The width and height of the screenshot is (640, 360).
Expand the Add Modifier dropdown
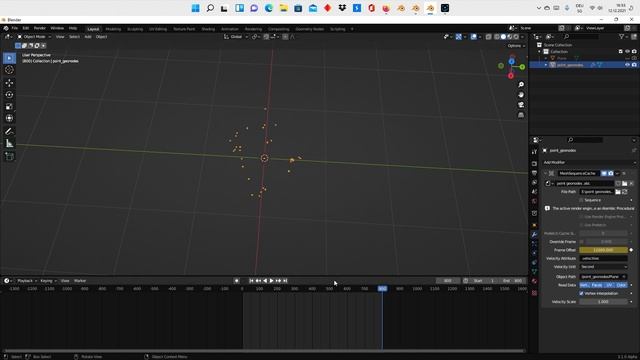pos(589,162)
